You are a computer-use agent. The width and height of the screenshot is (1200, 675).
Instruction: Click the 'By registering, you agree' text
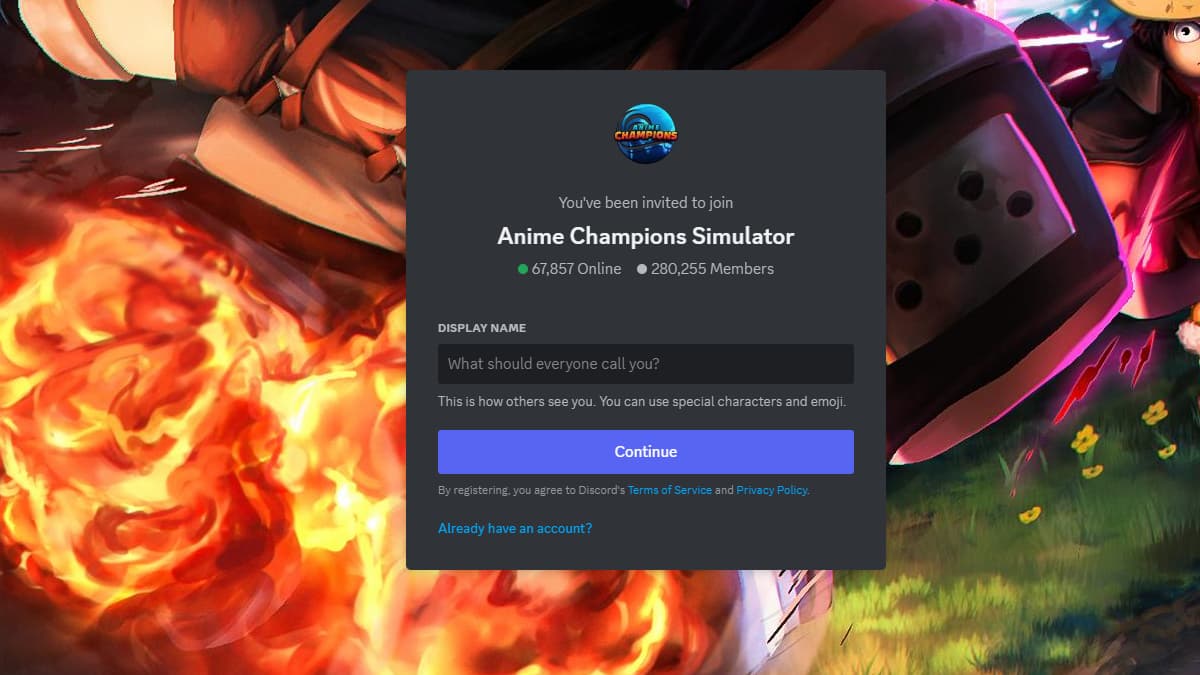click(x=531, y=490)
